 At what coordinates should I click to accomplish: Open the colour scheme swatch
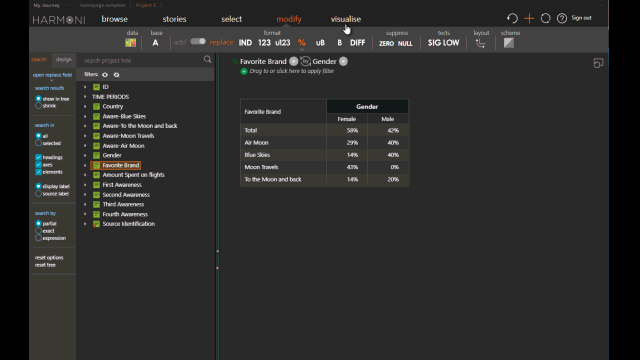(509, 43)
